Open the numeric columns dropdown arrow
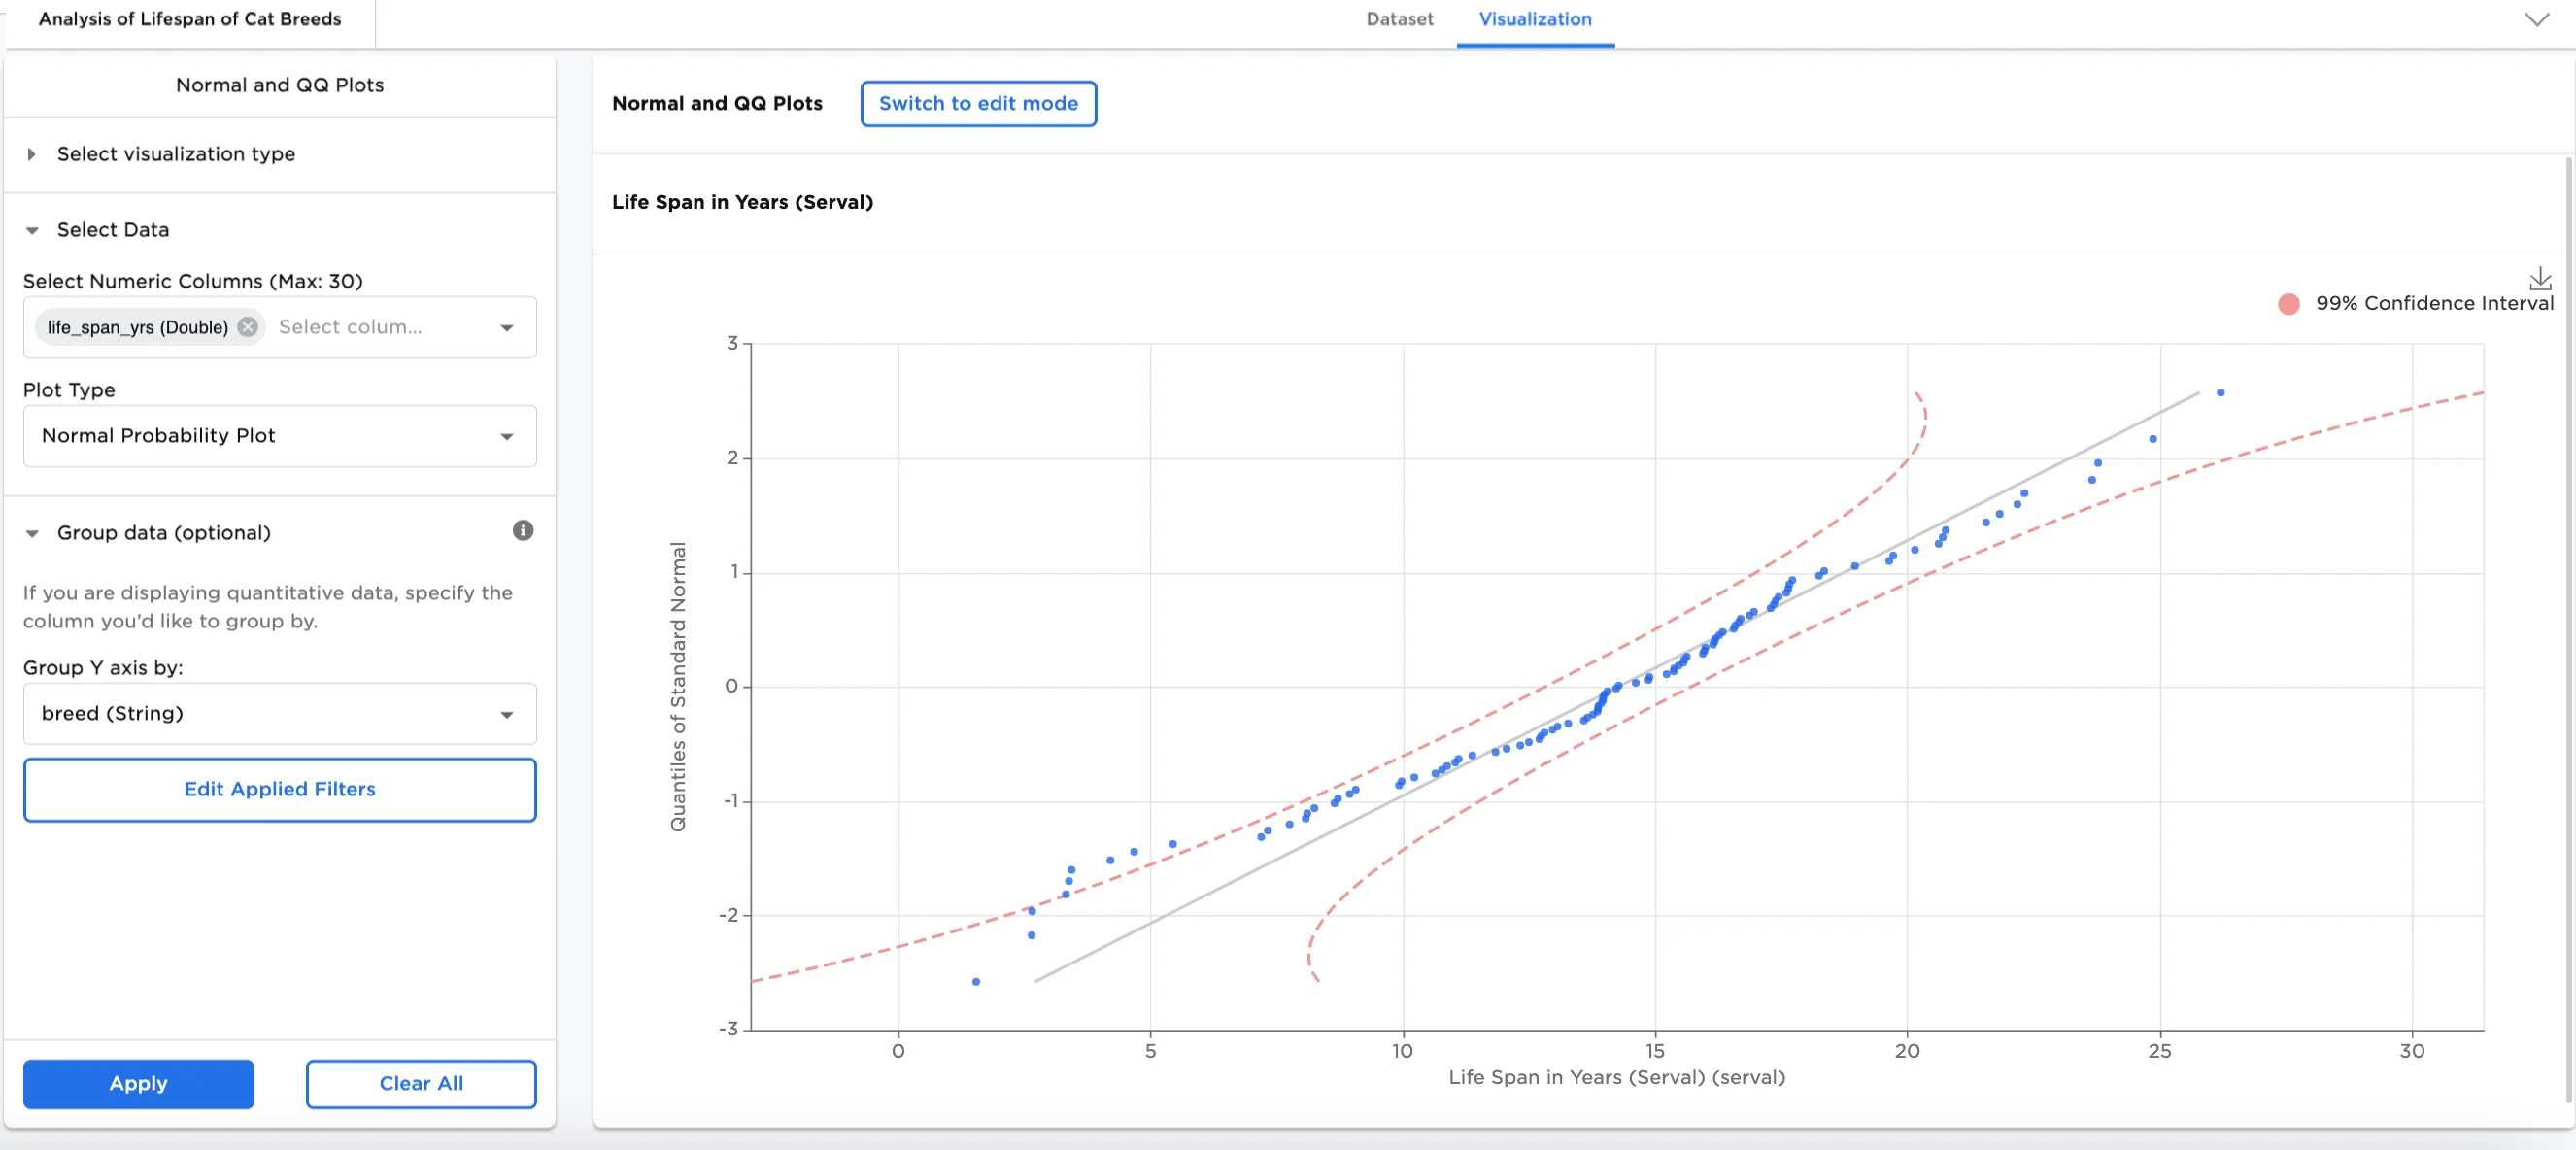The height and width of the screenshot is (1150, 2576). click(x=507, y=328)
